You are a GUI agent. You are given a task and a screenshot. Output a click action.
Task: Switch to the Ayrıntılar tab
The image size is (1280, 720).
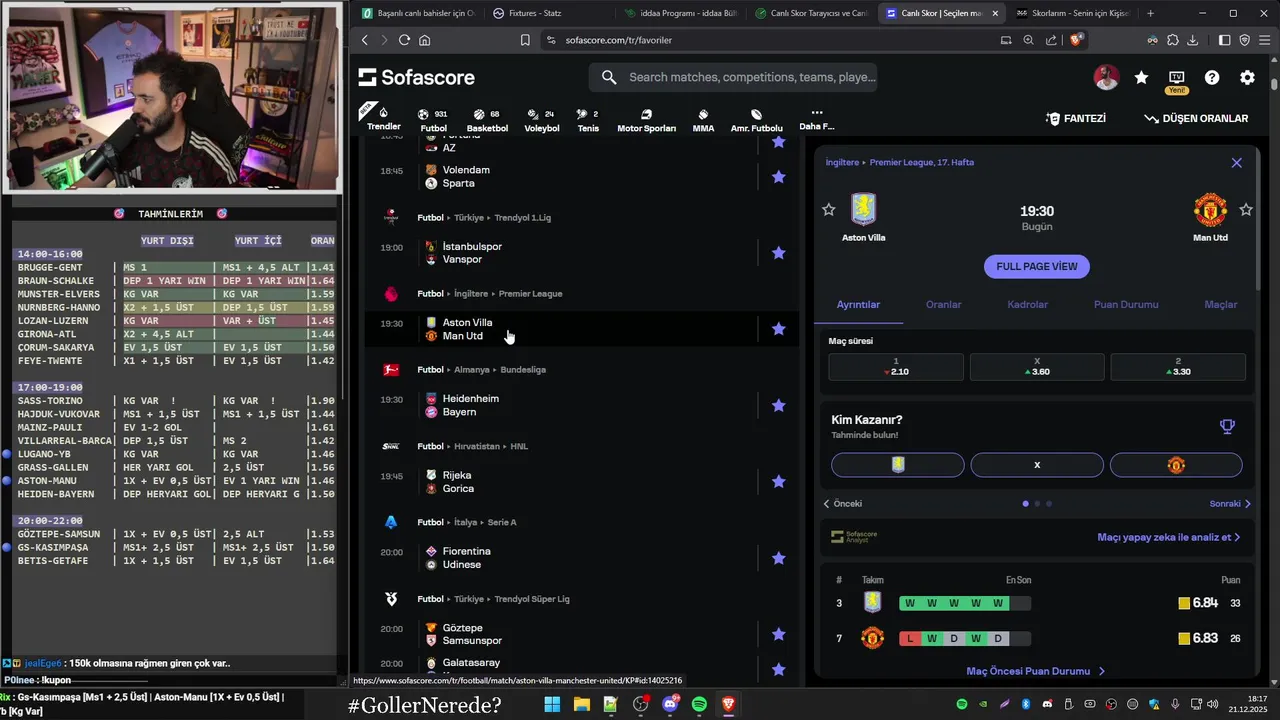pos(858,305)
